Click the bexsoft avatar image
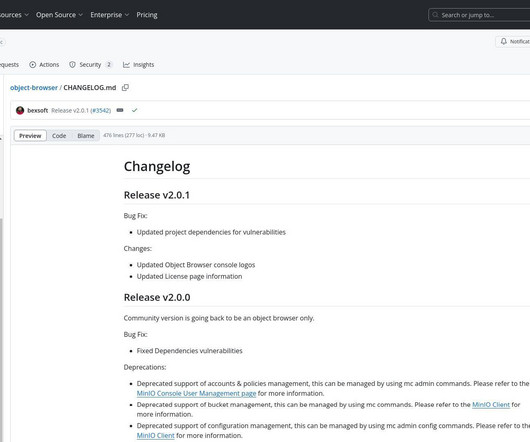530x442 pixels. tap(20, 110)
